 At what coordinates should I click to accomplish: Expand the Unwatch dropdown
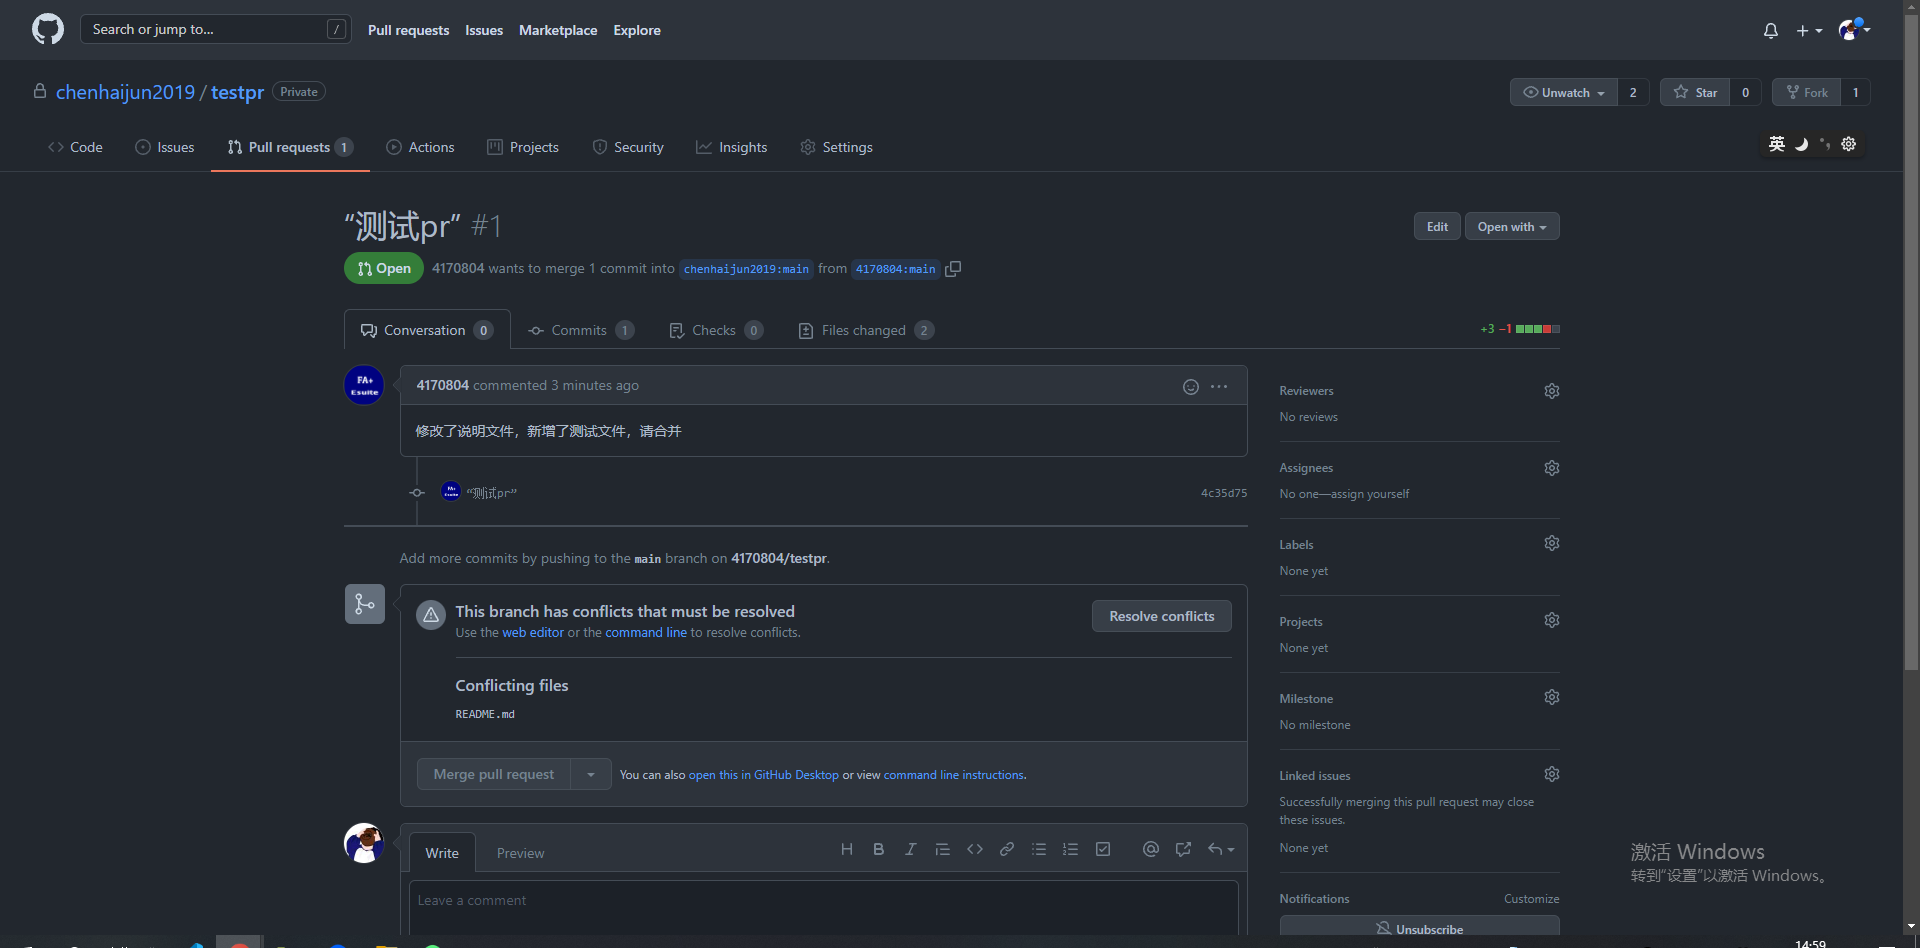click(1564, 92)
